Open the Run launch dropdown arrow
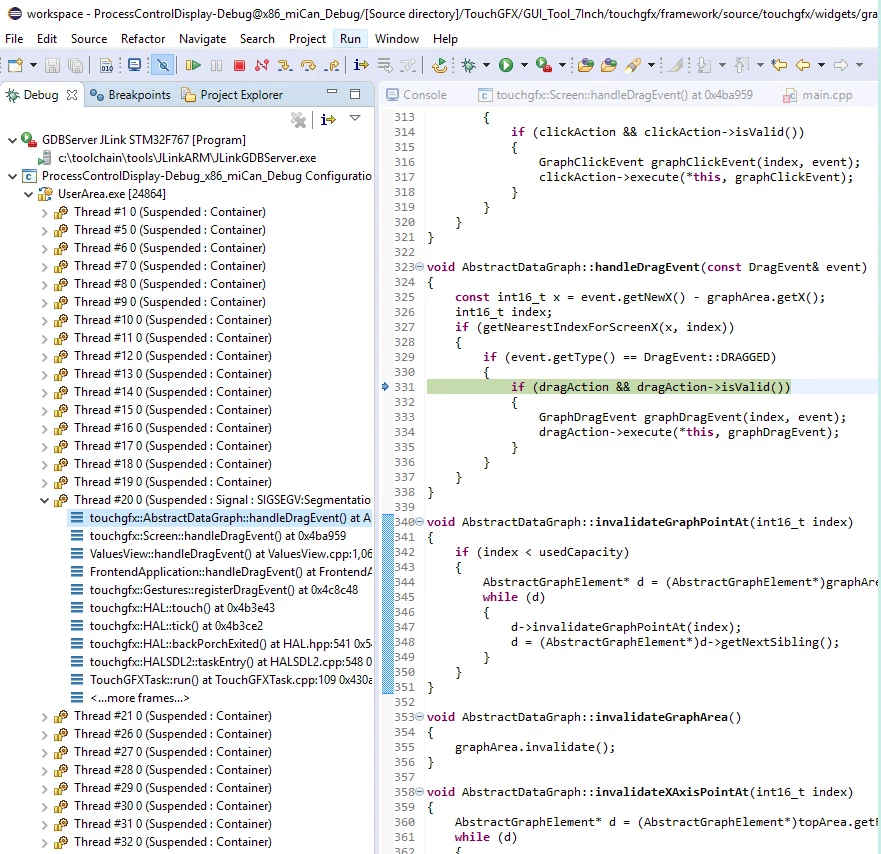The height and width of the screenshot is (854, 881). tap(524, 65)
